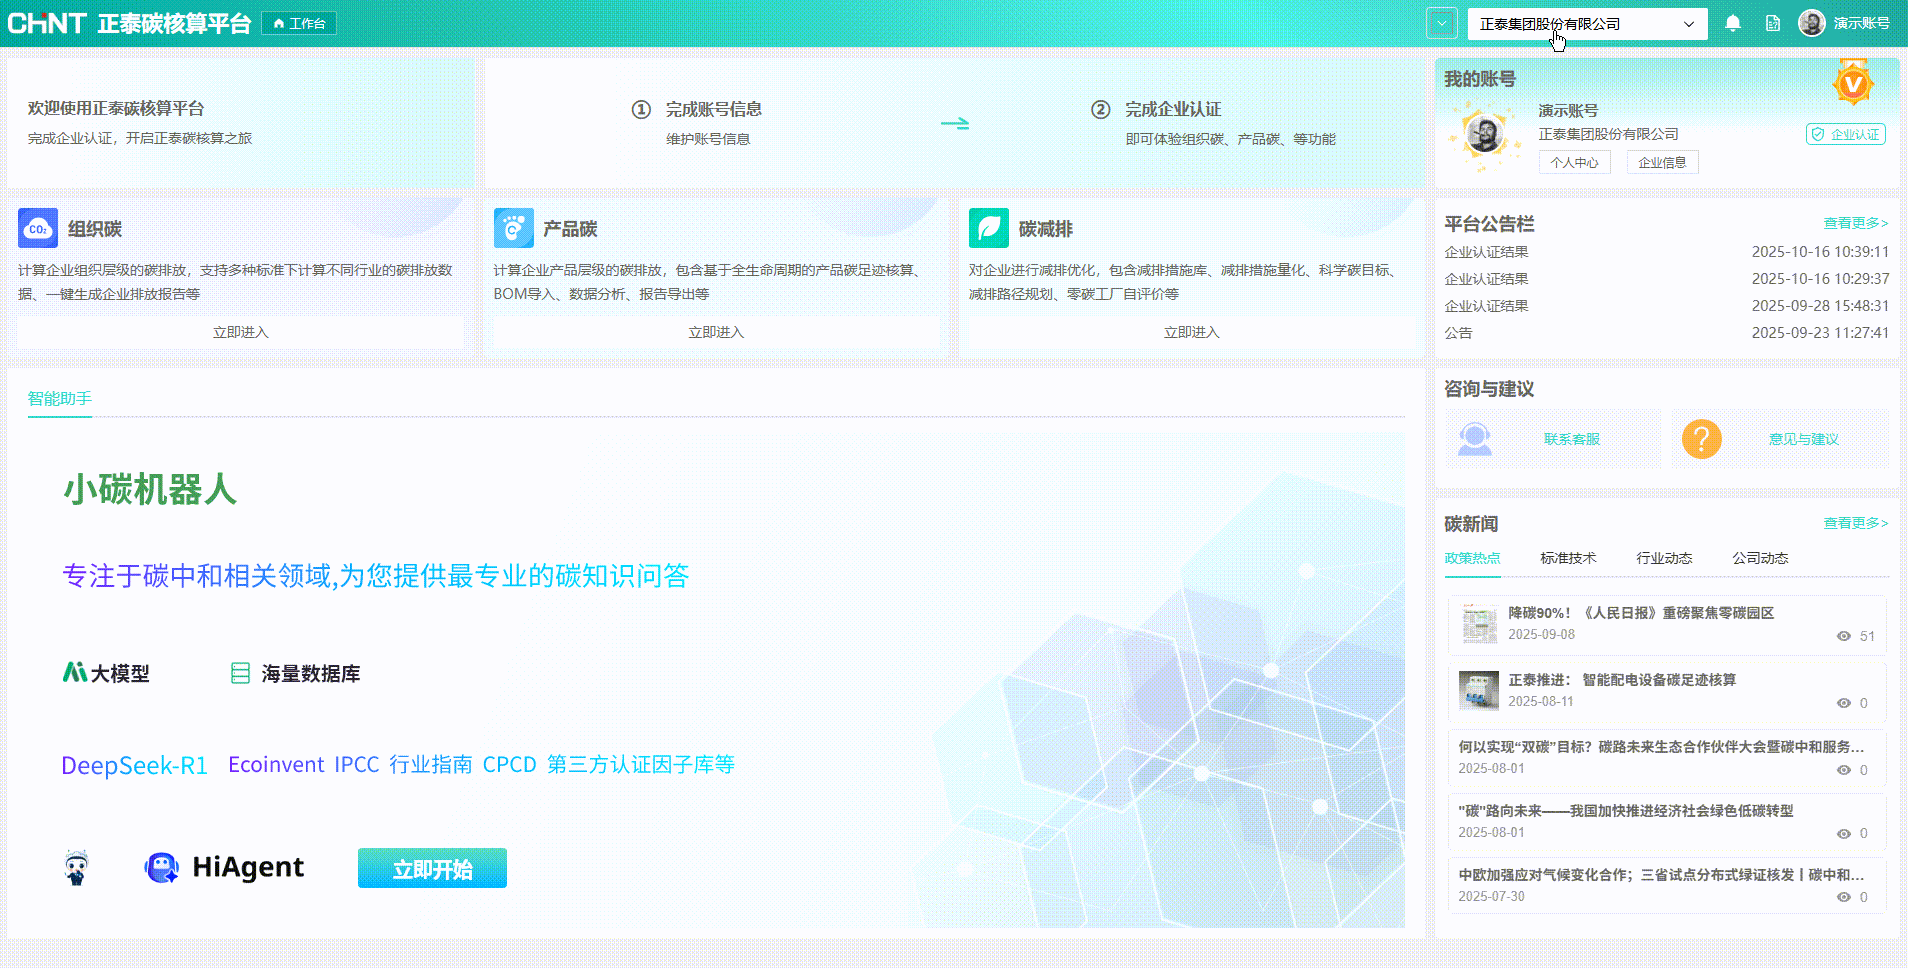This screenshot has width=1908, height=968.
Task: Open the 公告 entry dated 2025-09-23
Action: pyautogui.click(x=1666, y=333)
